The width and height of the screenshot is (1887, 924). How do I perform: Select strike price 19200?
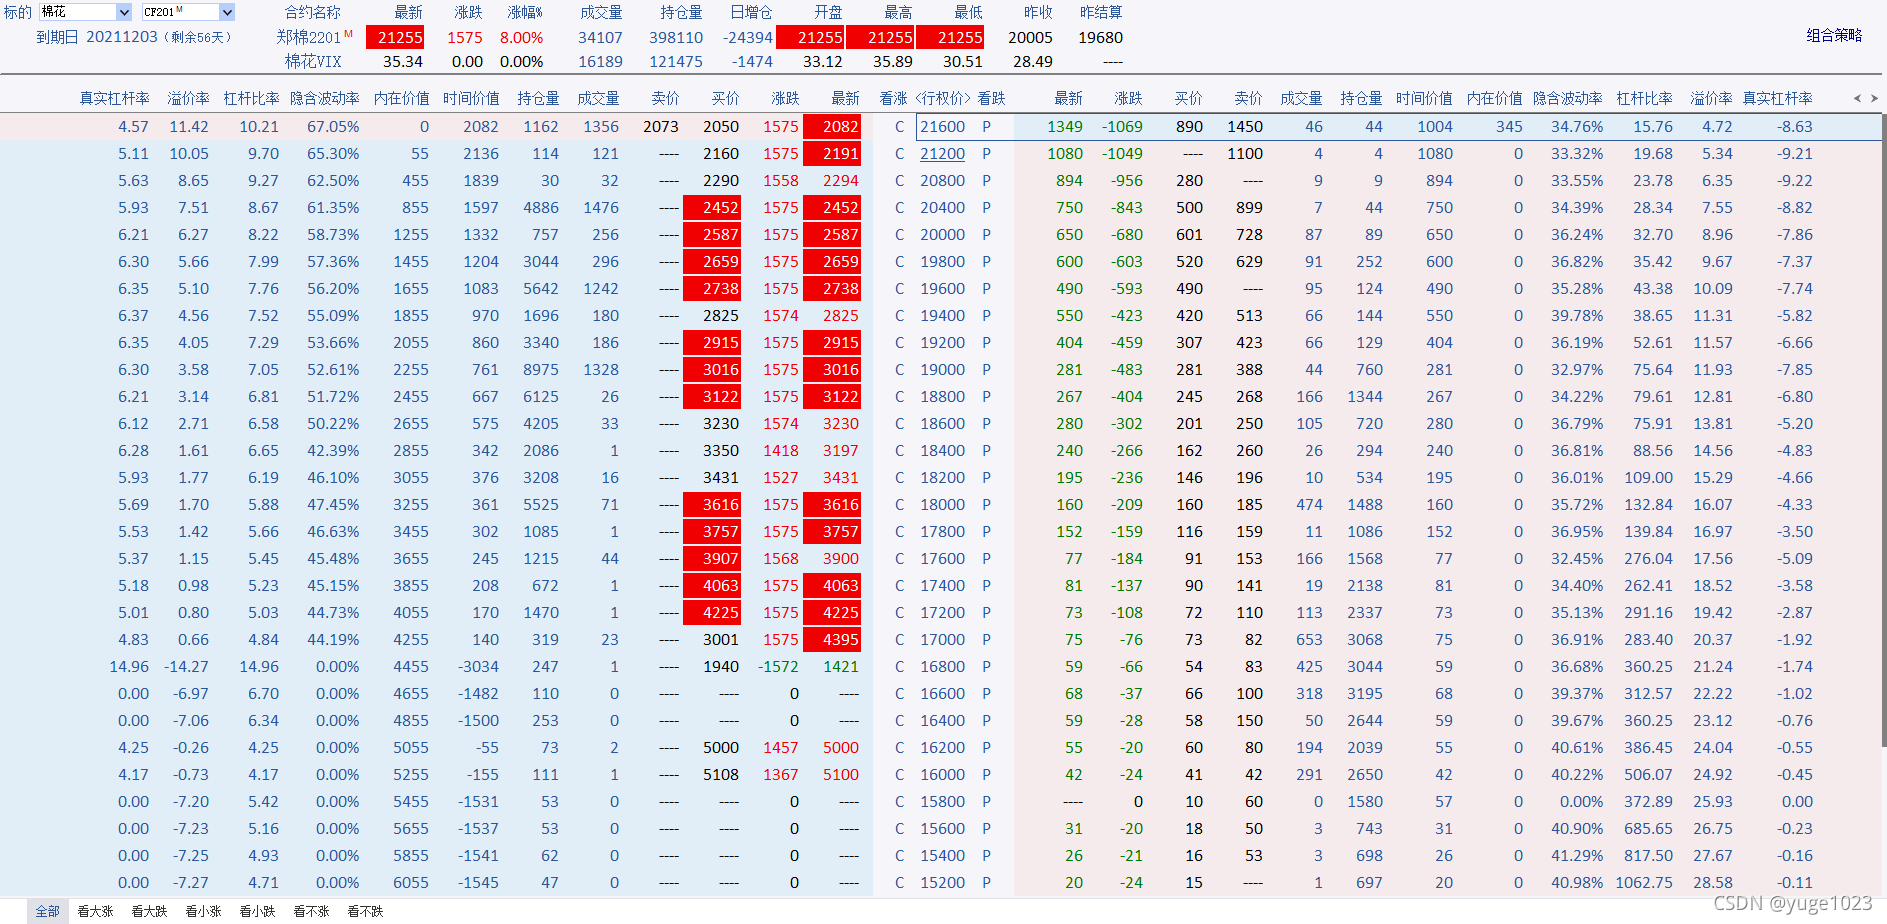943,343
